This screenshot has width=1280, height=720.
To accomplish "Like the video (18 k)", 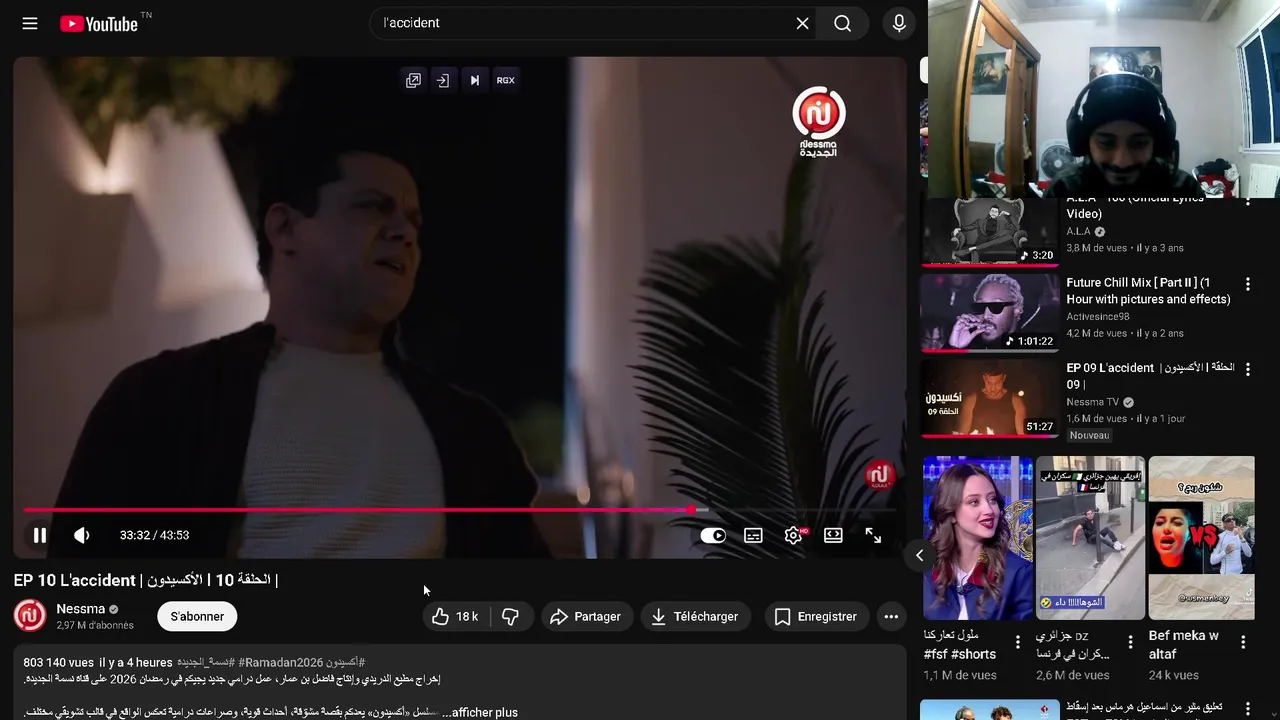I will pyautogui.click(x=455, y=616).
